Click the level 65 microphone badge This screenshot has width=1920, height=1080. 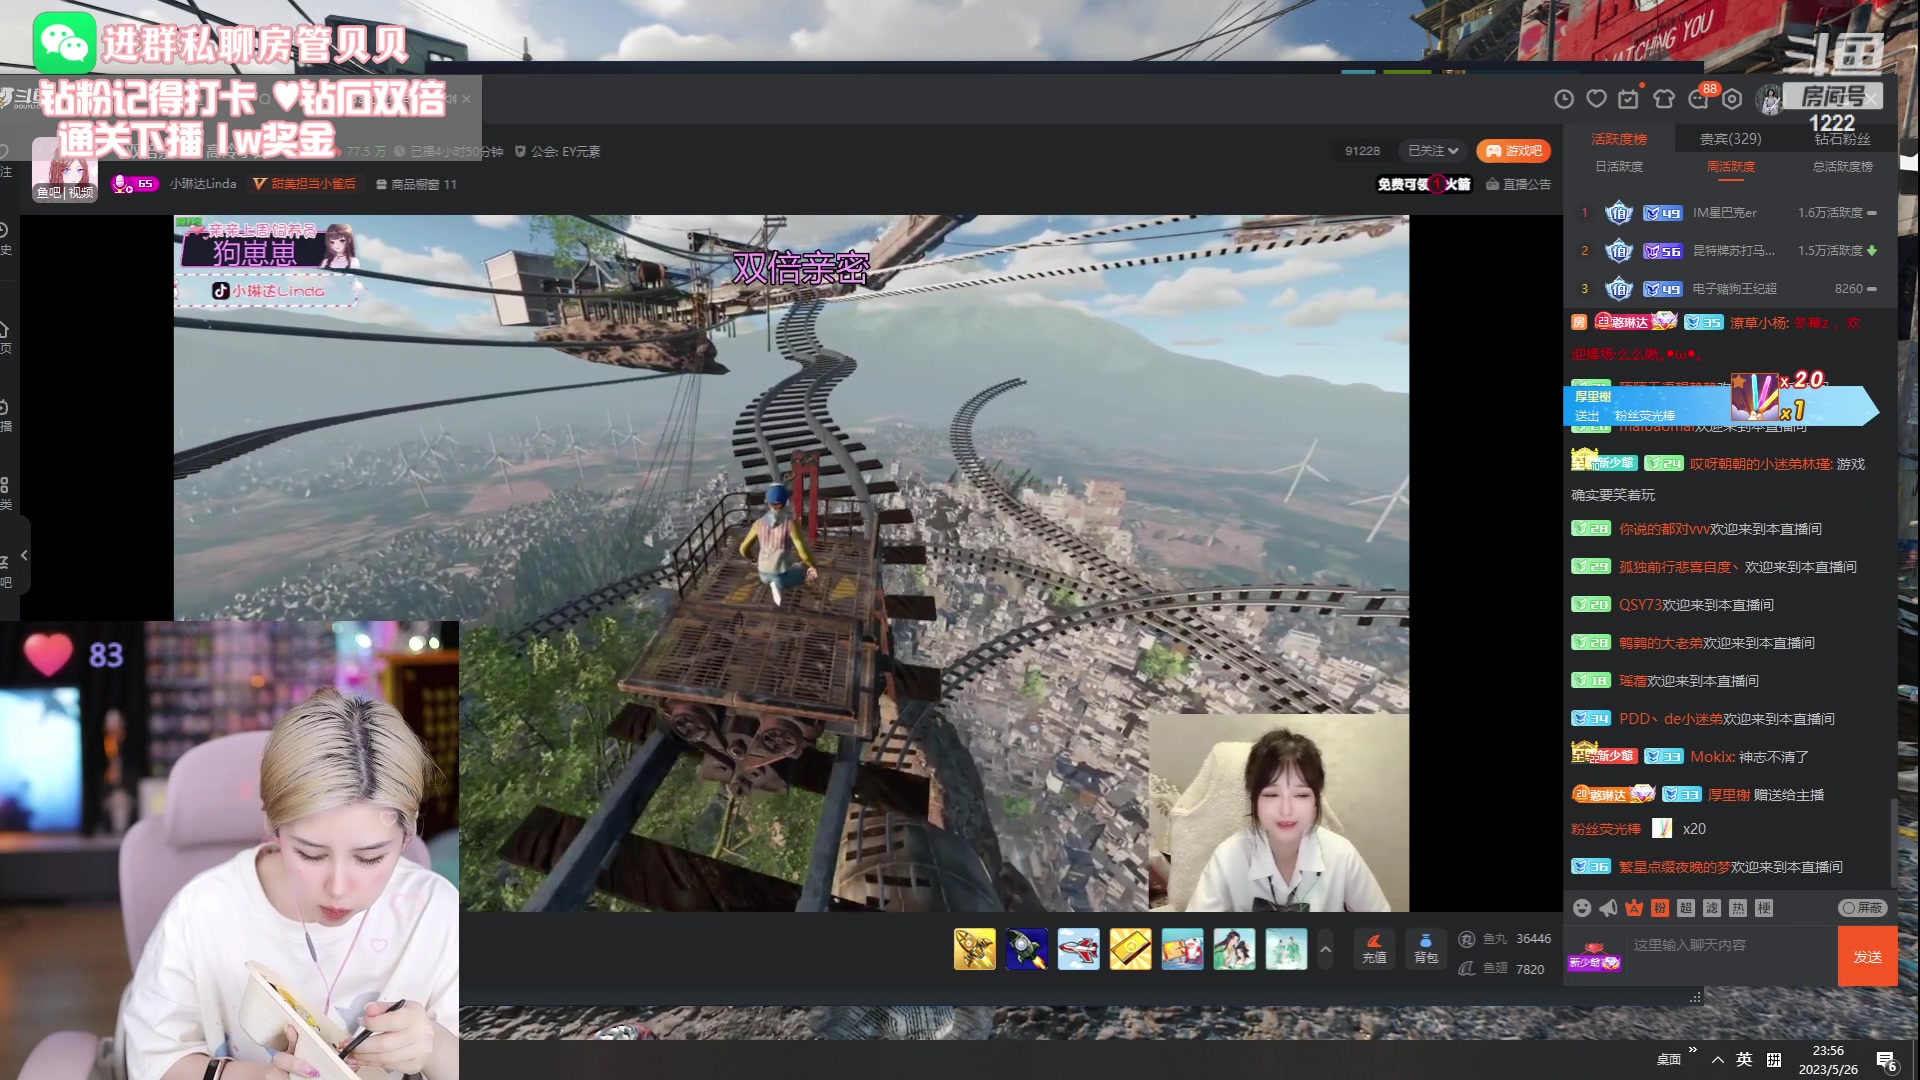click(134, 184)
